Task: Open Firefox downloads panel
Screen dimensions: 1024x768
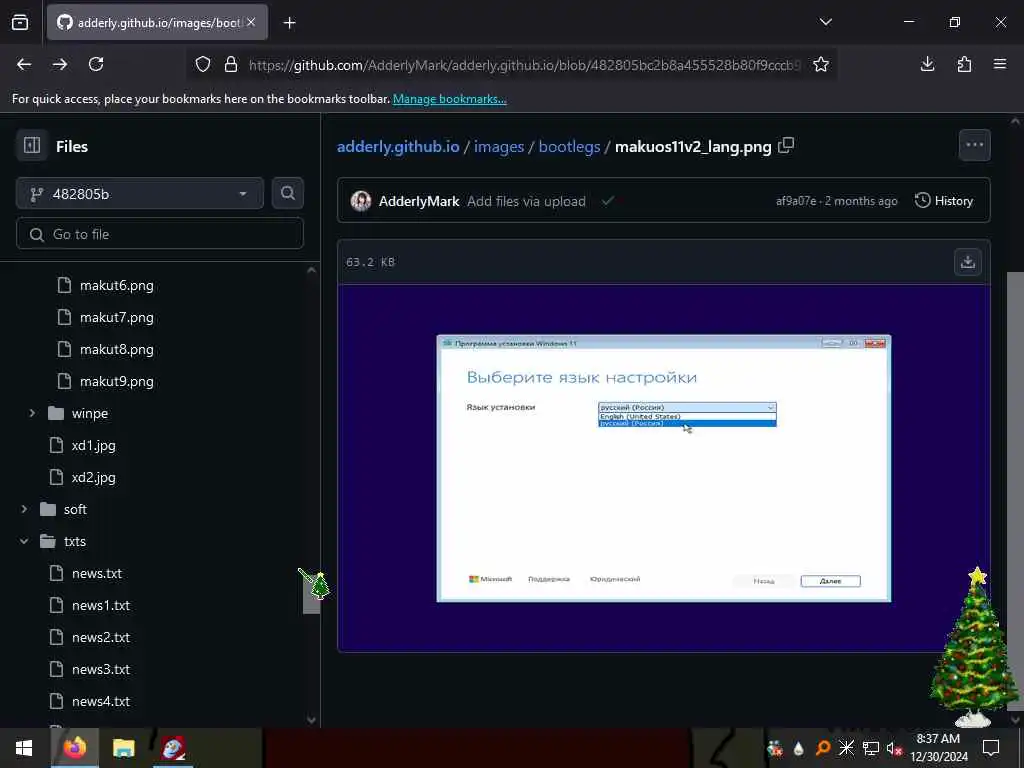Action: tap(927, 64)
